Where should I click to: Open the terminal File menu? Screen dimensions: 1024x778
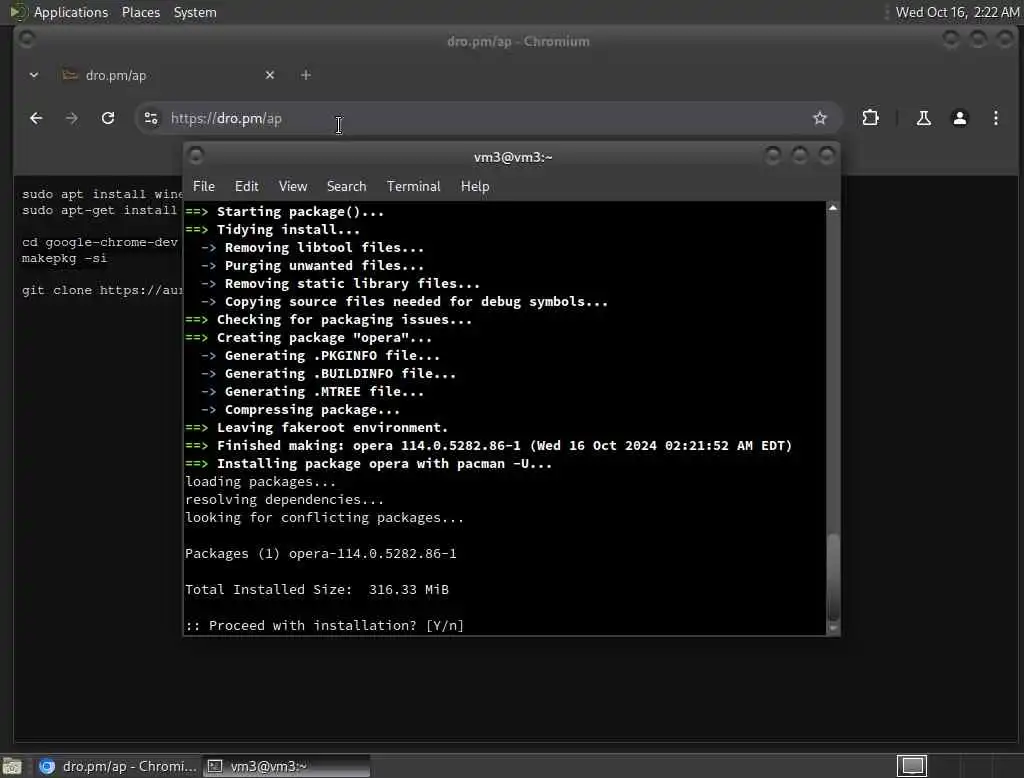point(204,186)
